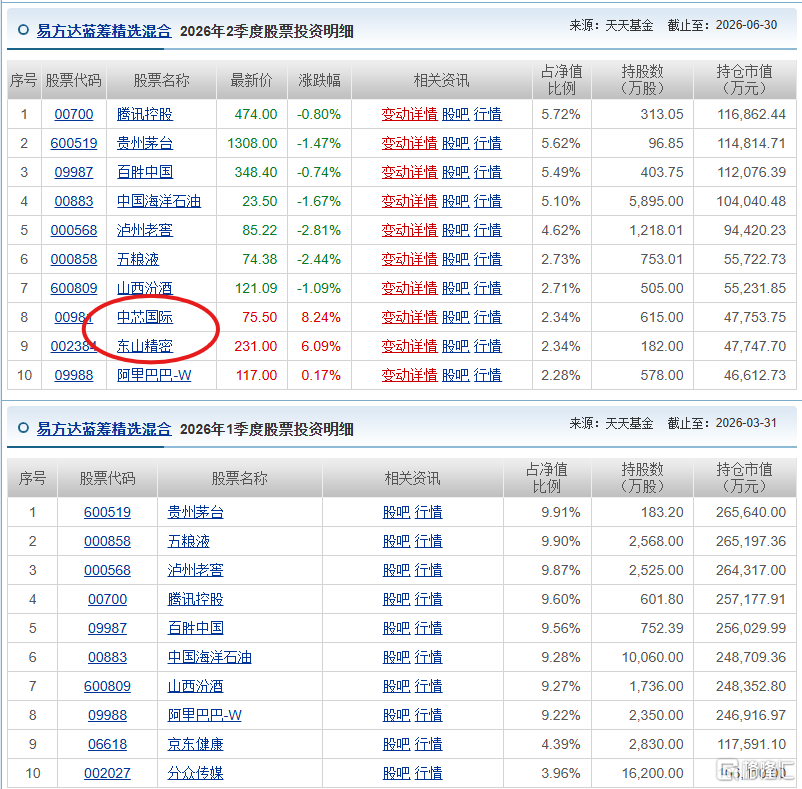
Task: Open 变动详情 for 泸州老窖
Action: coord(409,230)
